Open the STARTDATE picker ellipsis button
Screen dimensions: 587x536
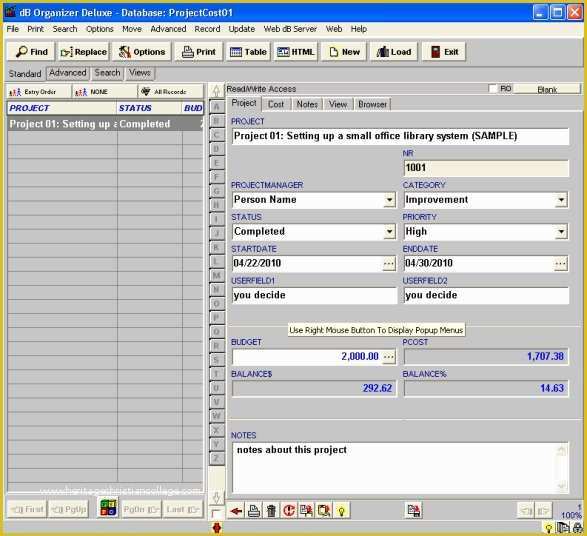[389, 264]
